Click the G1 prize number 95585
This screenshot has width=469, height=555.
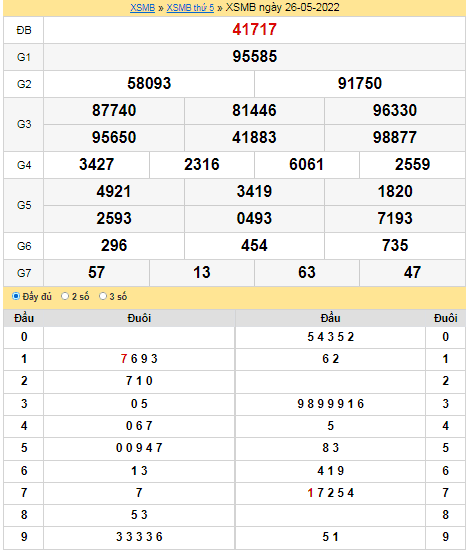(x=254, y=57)
